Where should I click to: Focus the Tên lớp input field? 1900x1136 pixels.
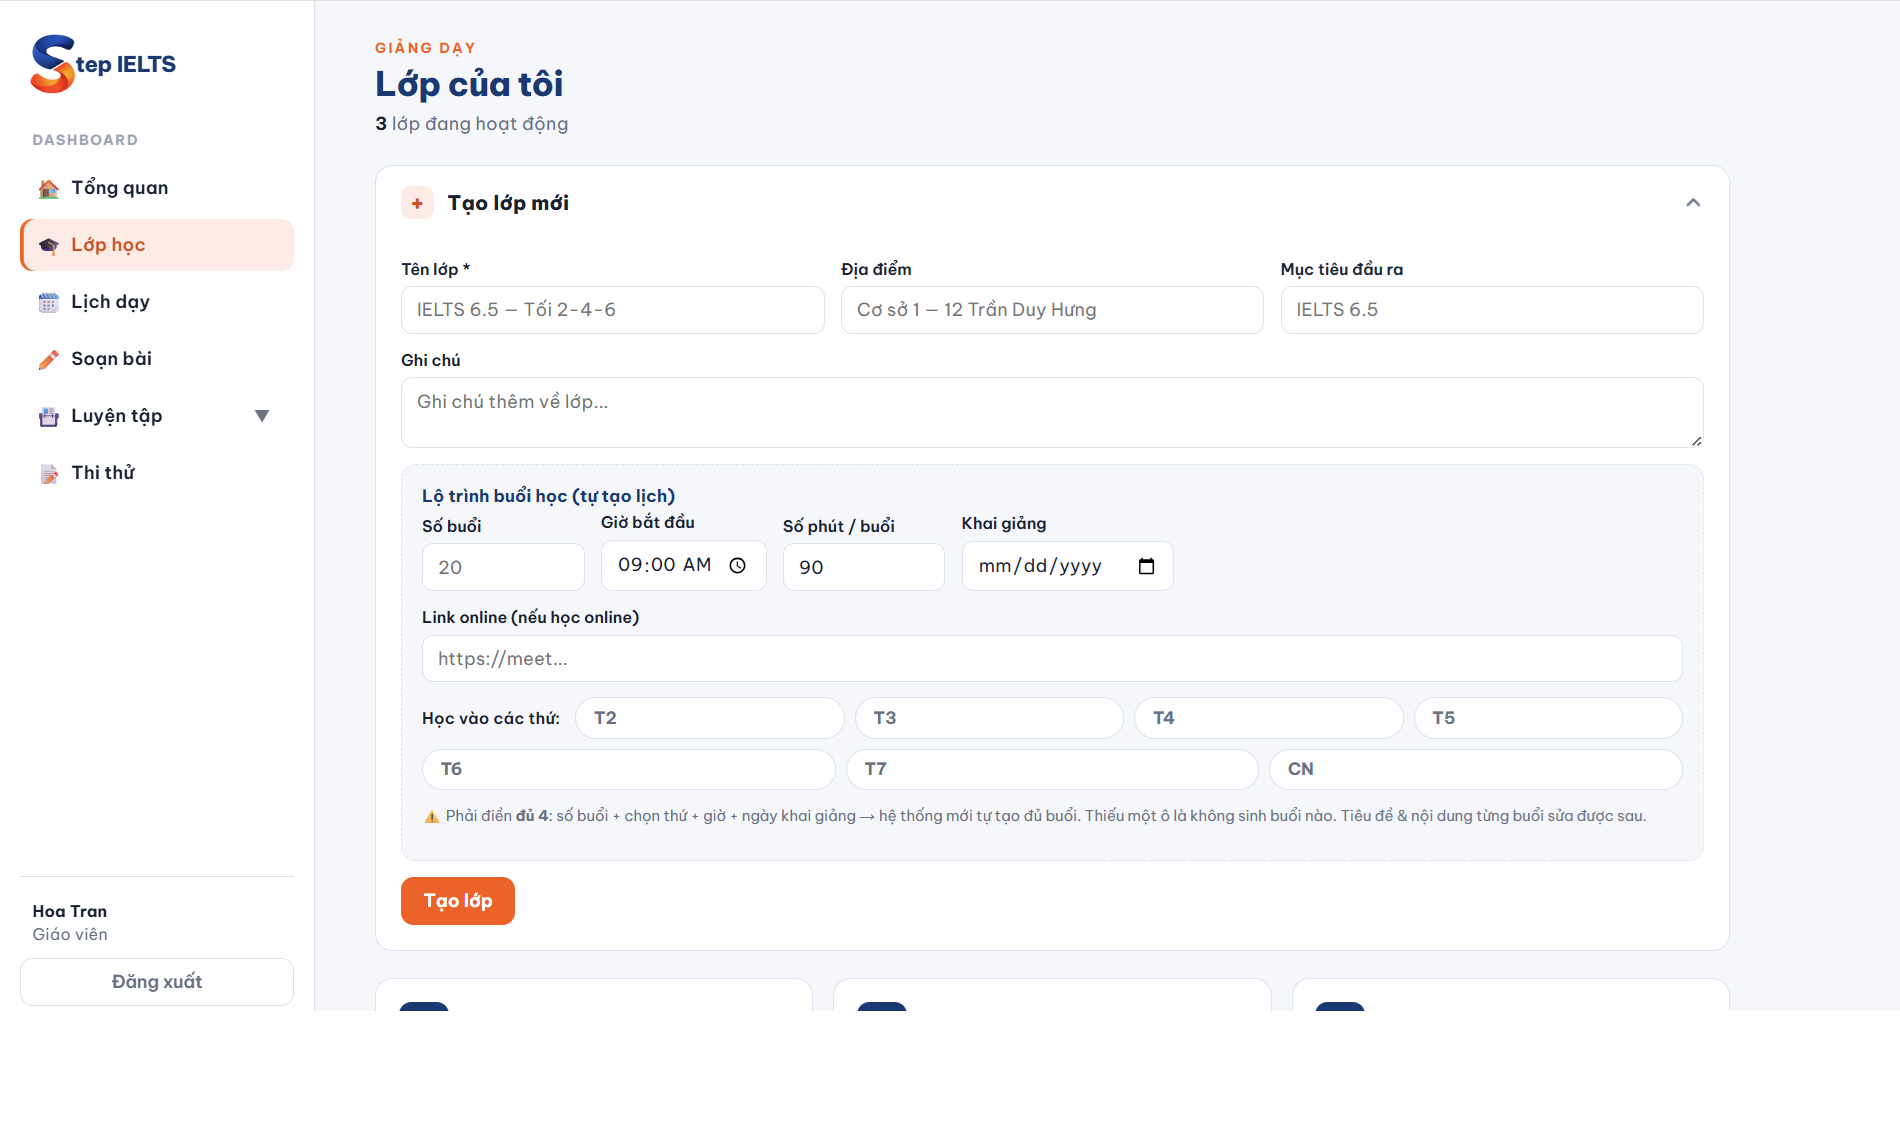tap(613, 310)
